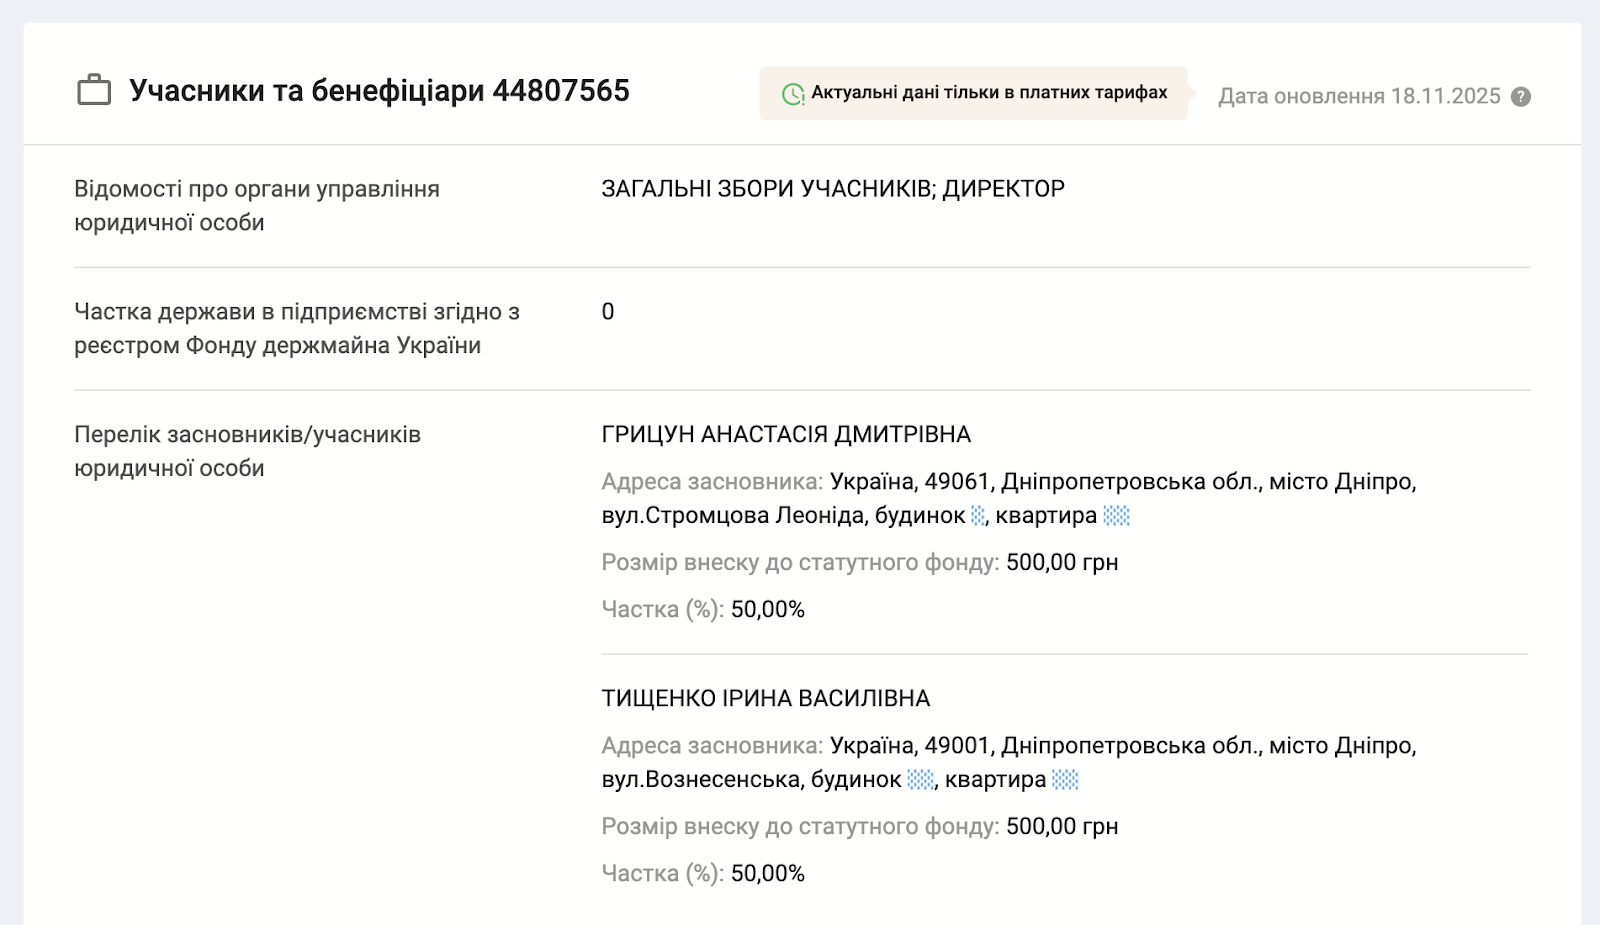Click the 'Дата оновлення 18.11.2025' text
This screenshot has height=925, width=1600.
tap(1359, 97)
